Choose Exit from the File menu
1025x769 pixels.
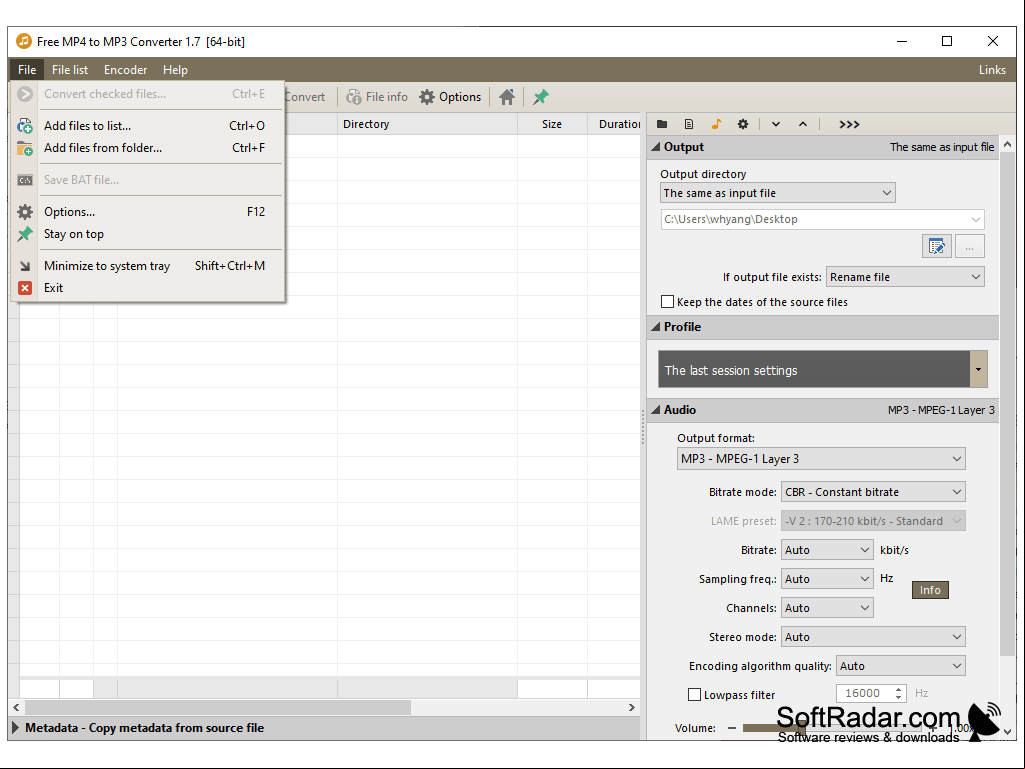click(148, 288)
